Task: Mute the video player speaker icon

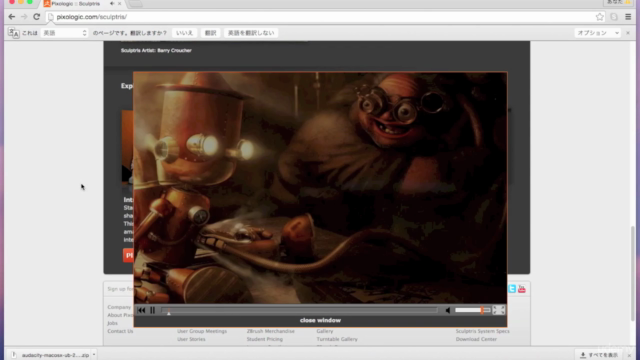Action: (x=448, y=311)
